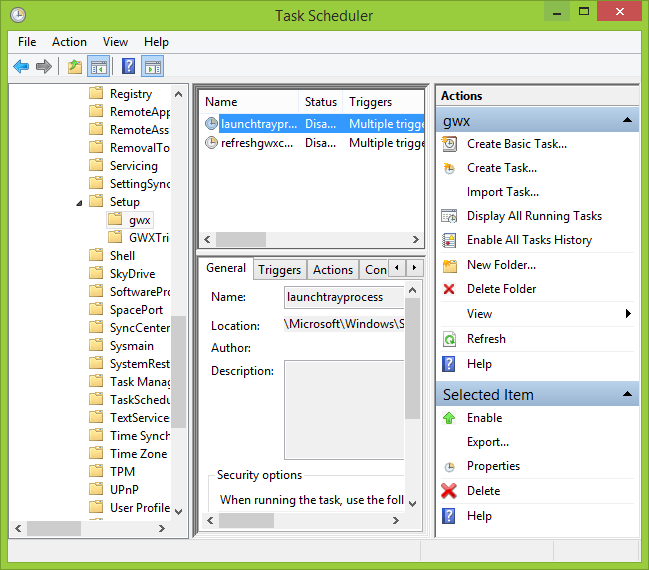This screenshot has height=570, width=649.
Task: Click the Display All Running Tasks icon
Action: [x=449, y=216]
